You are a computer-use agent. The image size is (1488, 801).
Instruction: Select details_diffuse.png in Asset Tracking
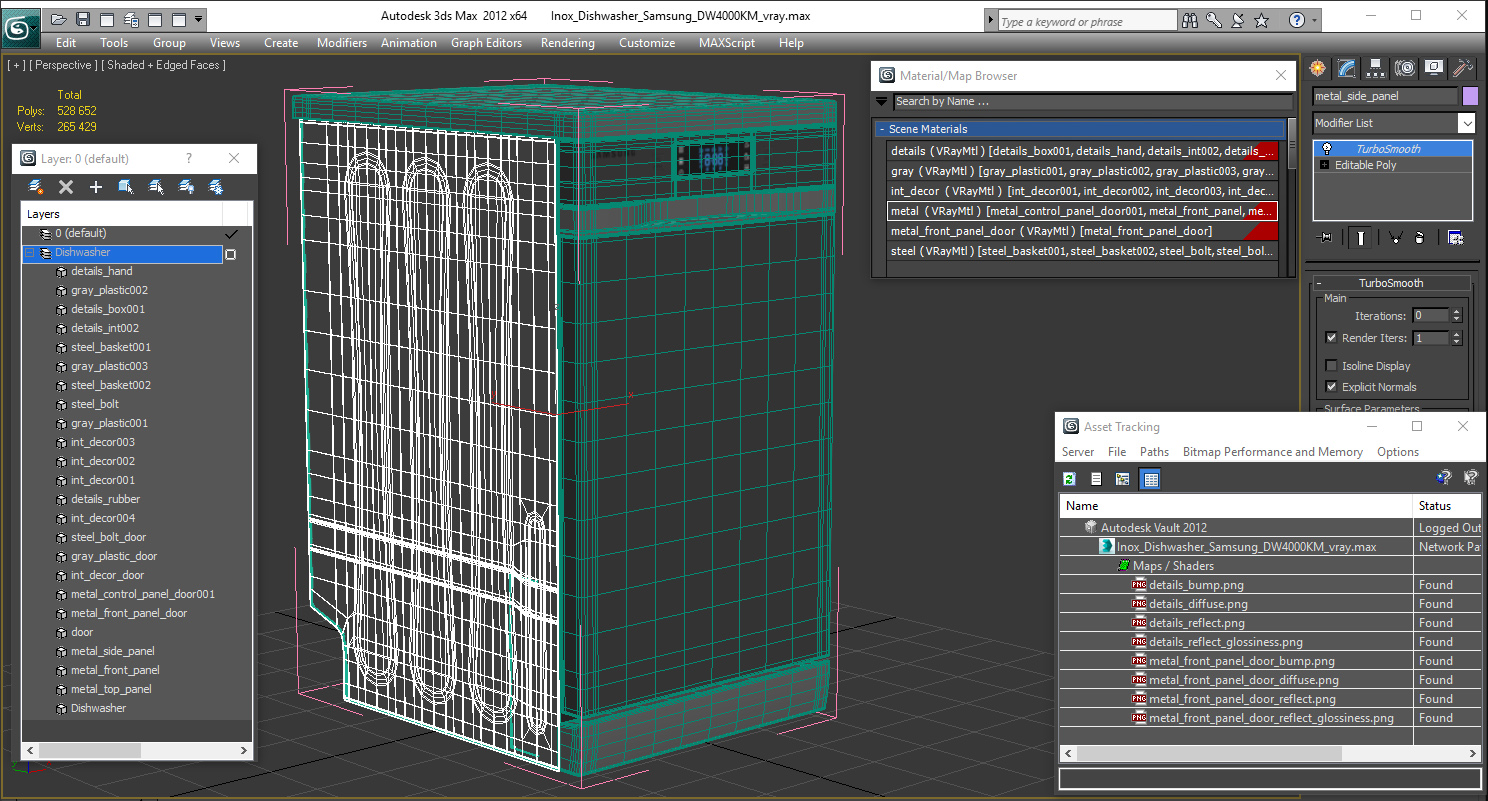pyautogui.click(x=1198, y=604)
